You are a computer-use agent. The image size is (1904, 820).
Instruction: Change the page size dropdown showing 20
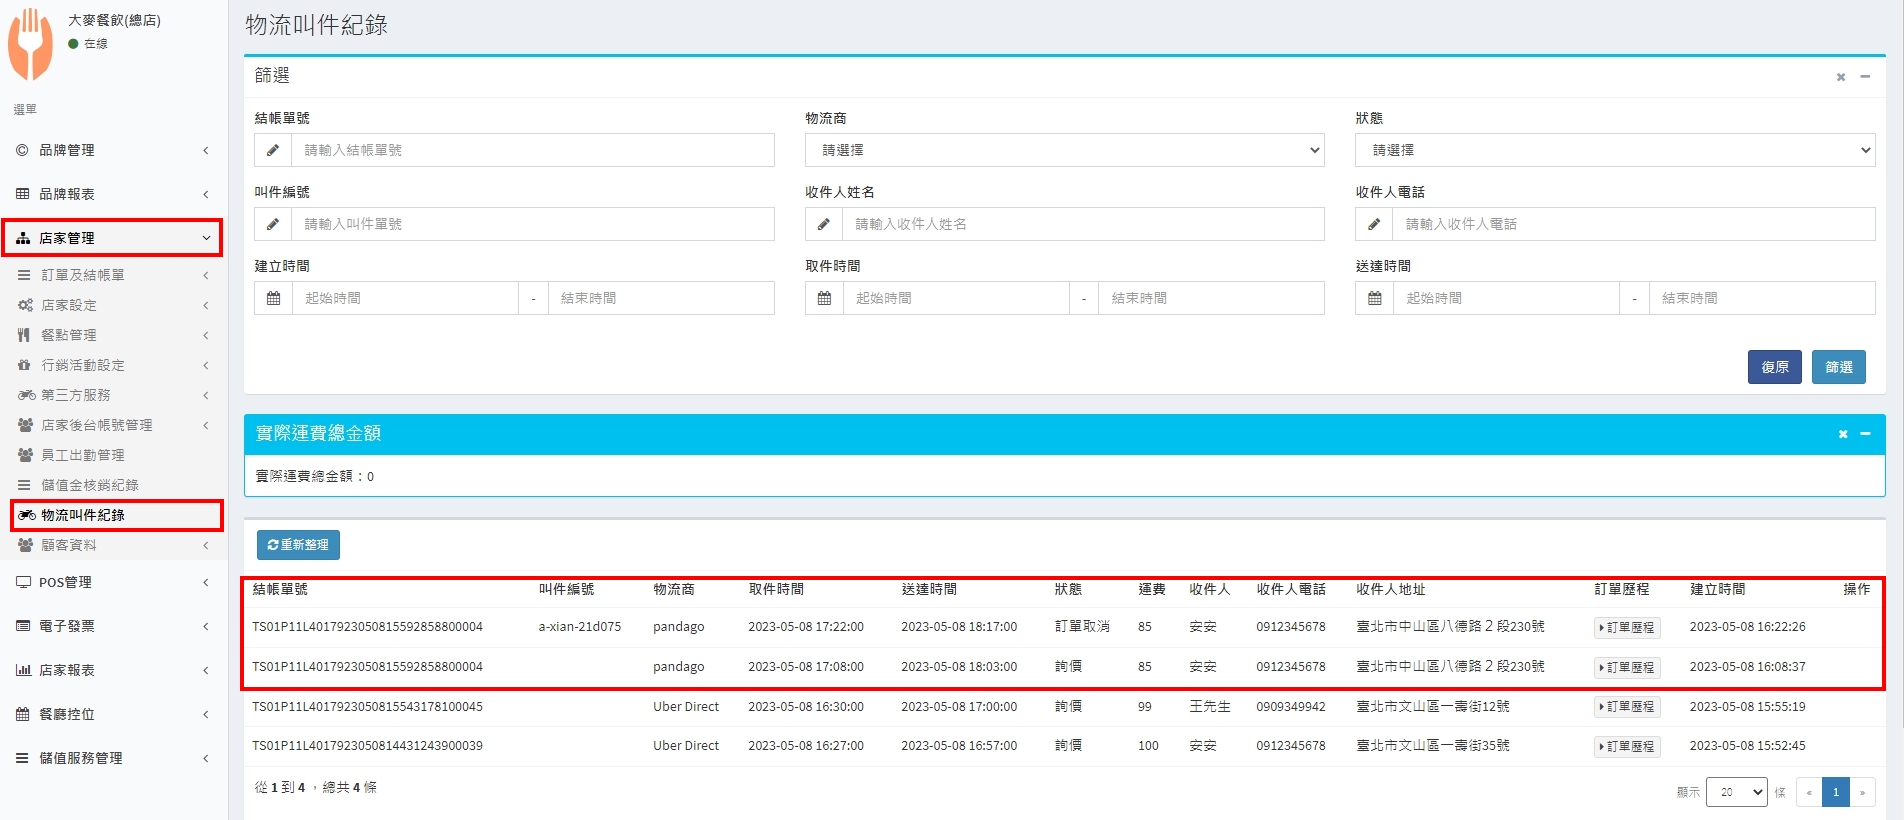[x=1736, y=792]
